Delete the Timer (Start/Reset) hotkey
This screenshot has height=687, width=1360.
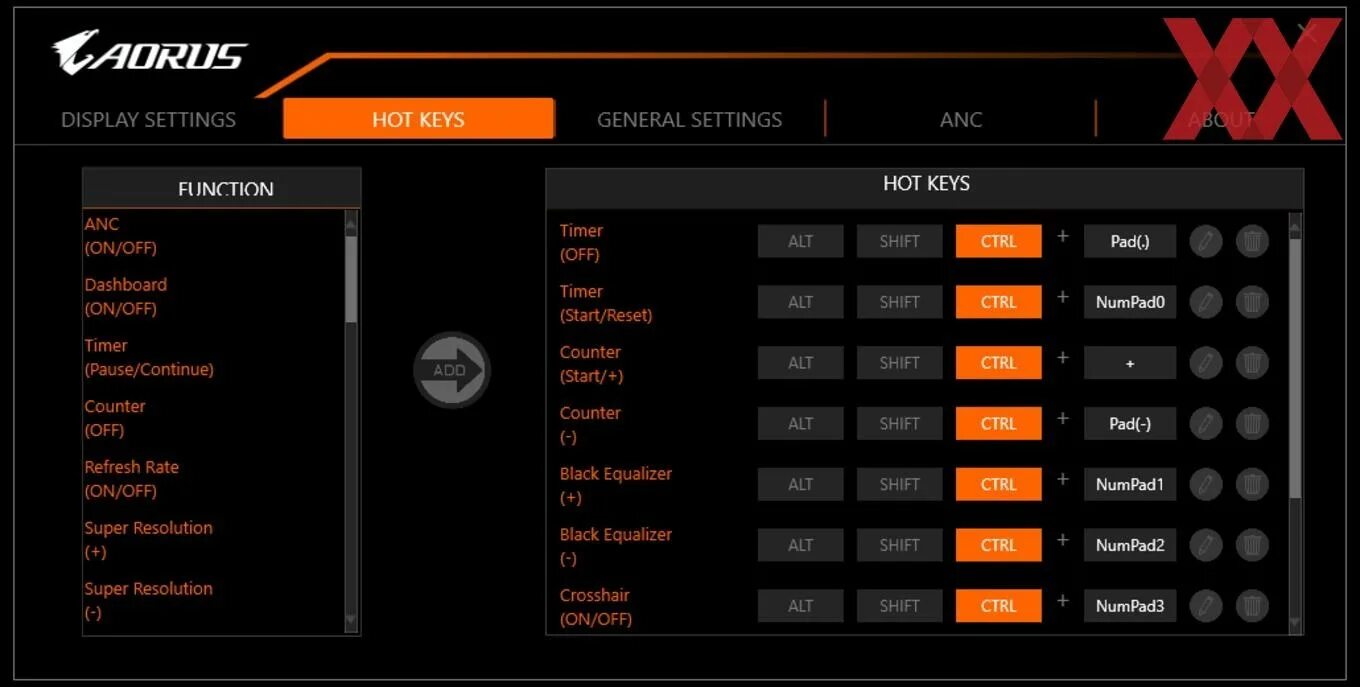point(1252,301)
